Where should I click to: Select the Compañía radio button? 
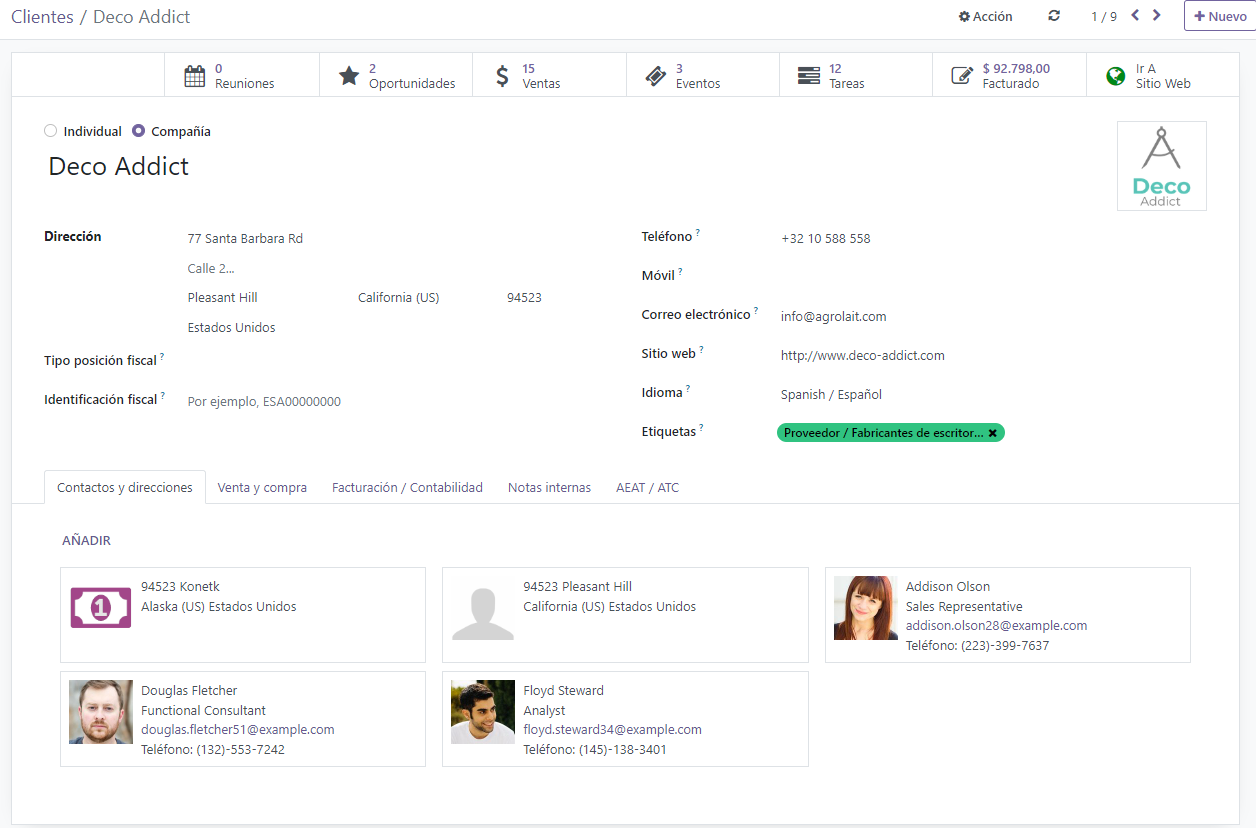coord(136,130)
